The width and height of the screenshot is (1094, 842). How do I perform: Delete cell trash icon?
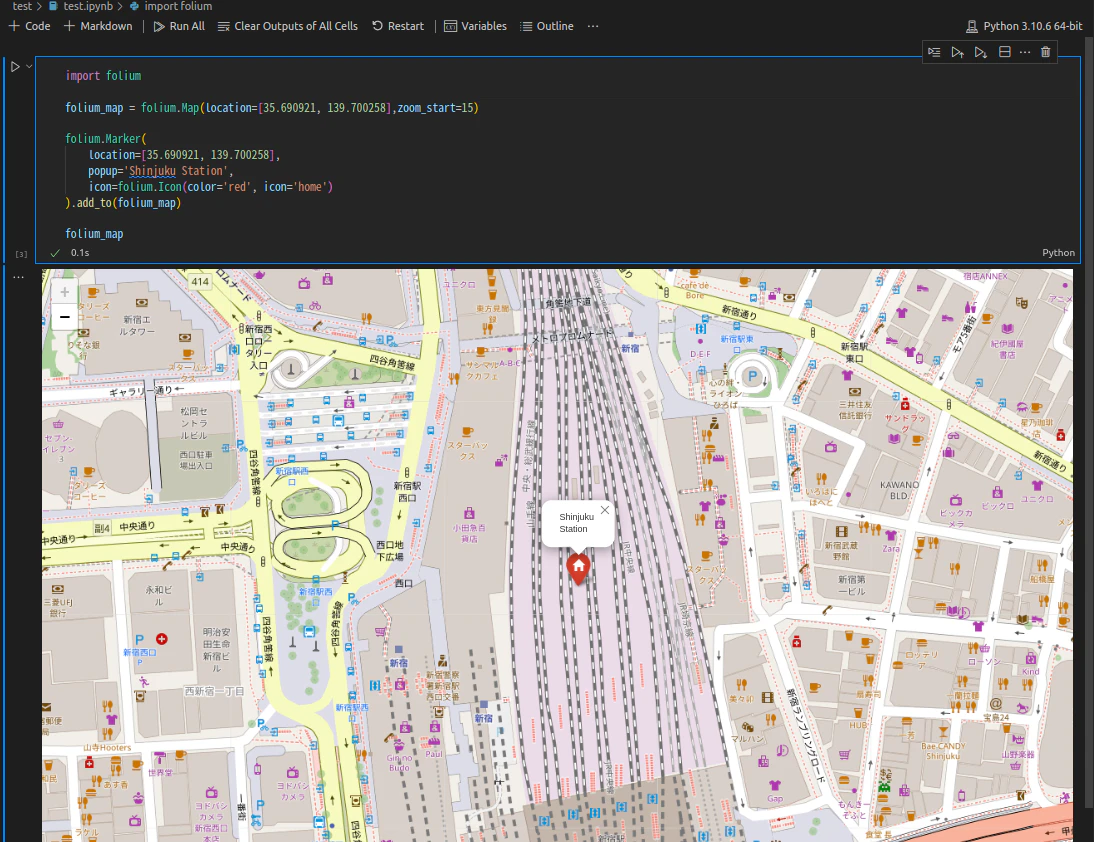click(1045, 52)
